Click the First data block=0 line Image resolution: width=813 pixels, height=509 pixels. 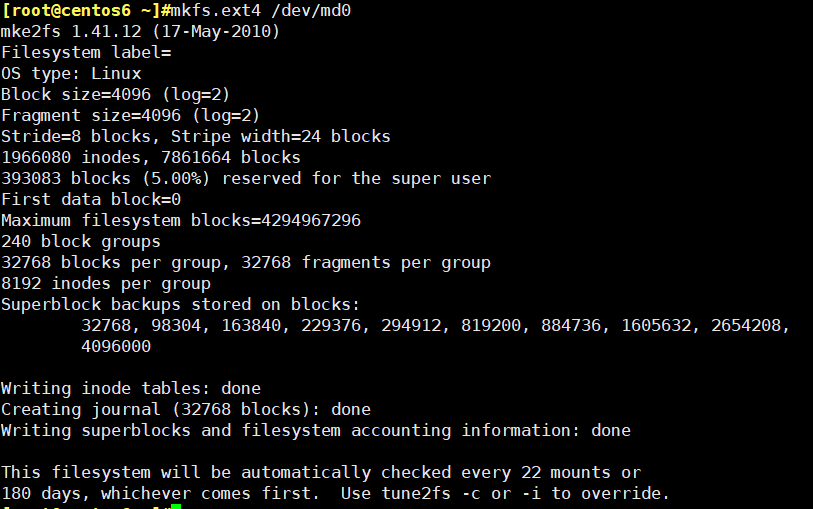pyautogui.click(x=91, y=200)
